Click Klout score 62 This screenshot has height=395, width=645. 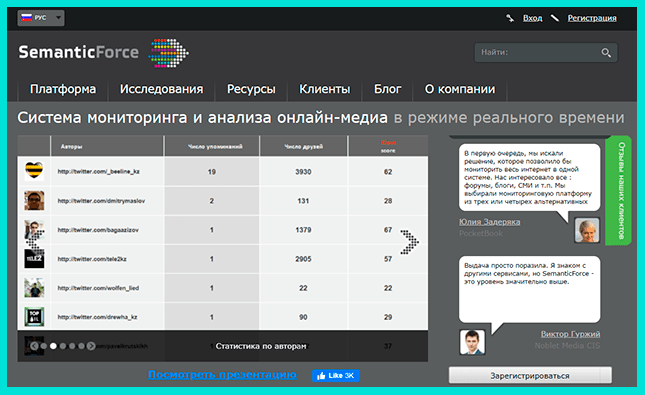coord(388,172)
